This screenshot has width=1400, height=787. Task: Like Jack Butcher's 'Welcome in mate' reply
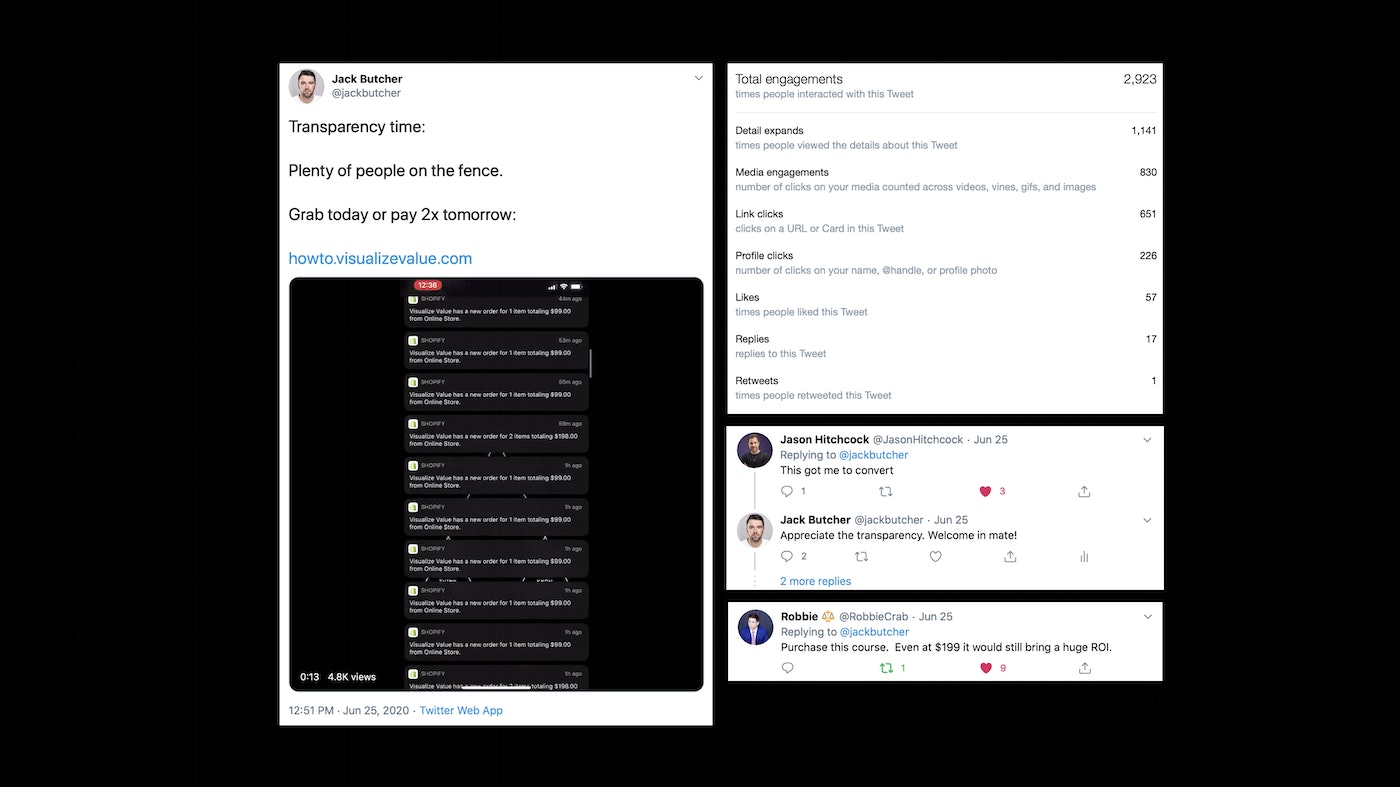click(x=936, y=556)
